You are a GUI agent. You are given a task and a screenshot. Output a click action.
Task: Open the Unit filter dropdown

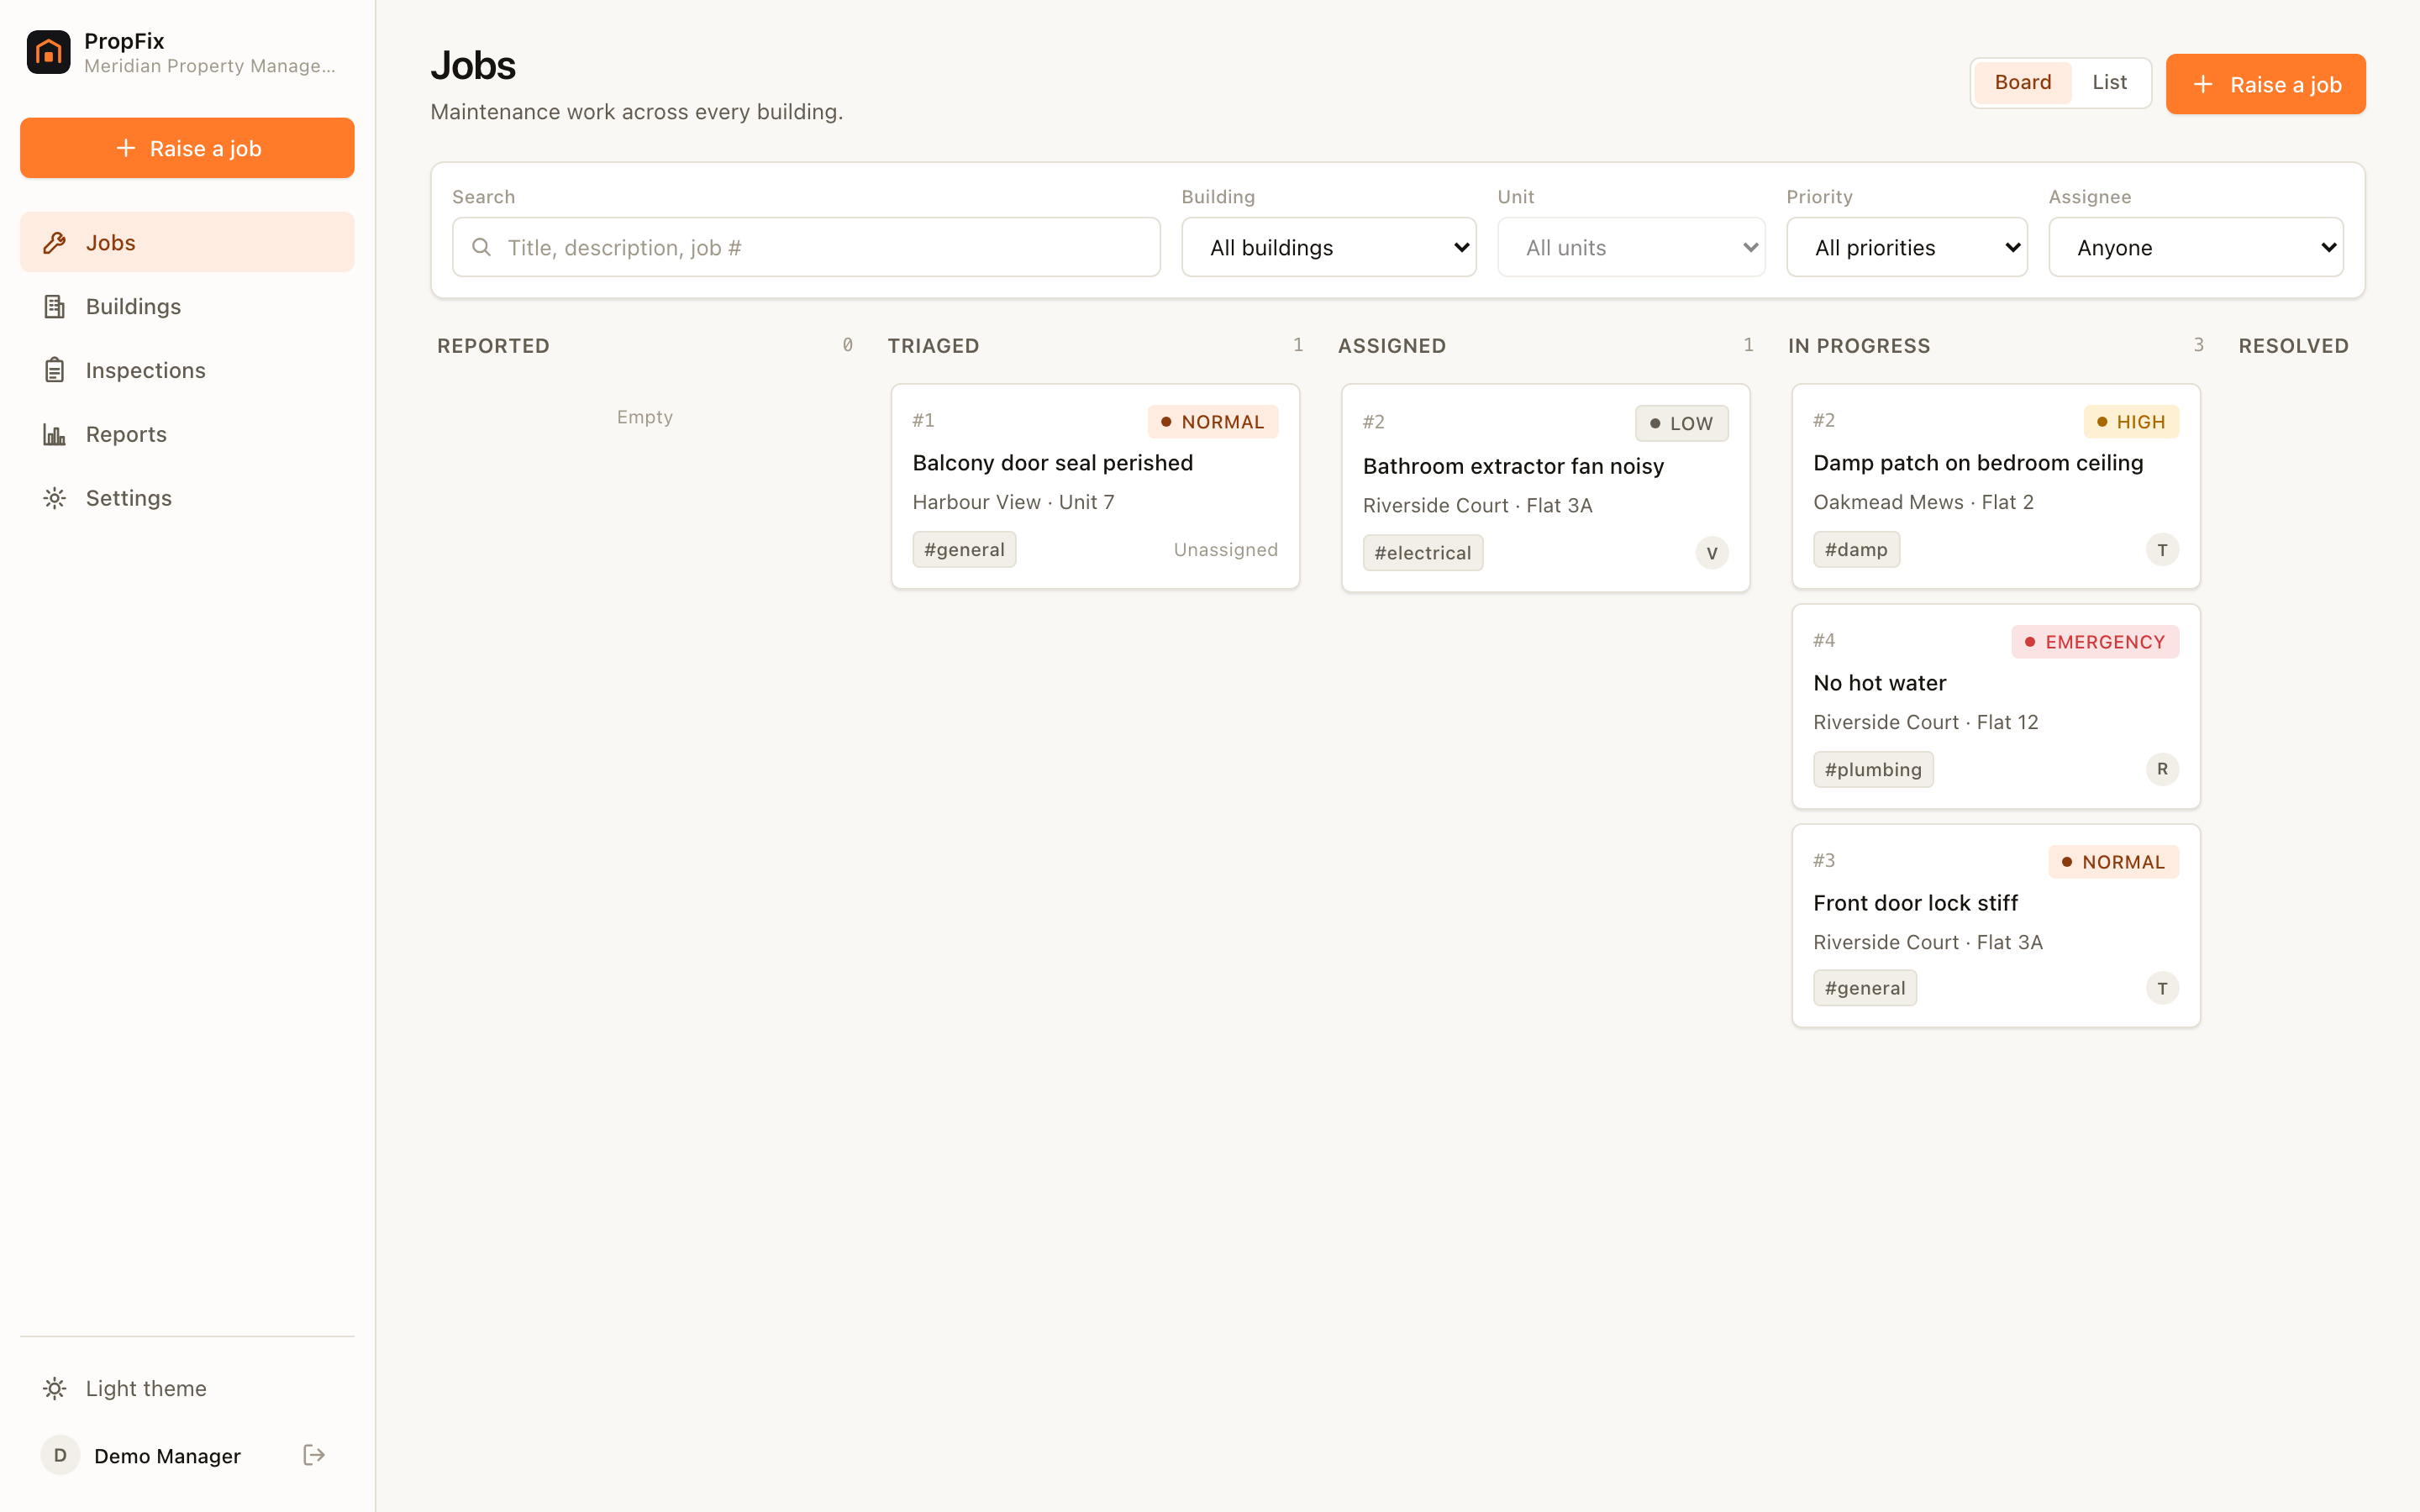coord(1631,247)
